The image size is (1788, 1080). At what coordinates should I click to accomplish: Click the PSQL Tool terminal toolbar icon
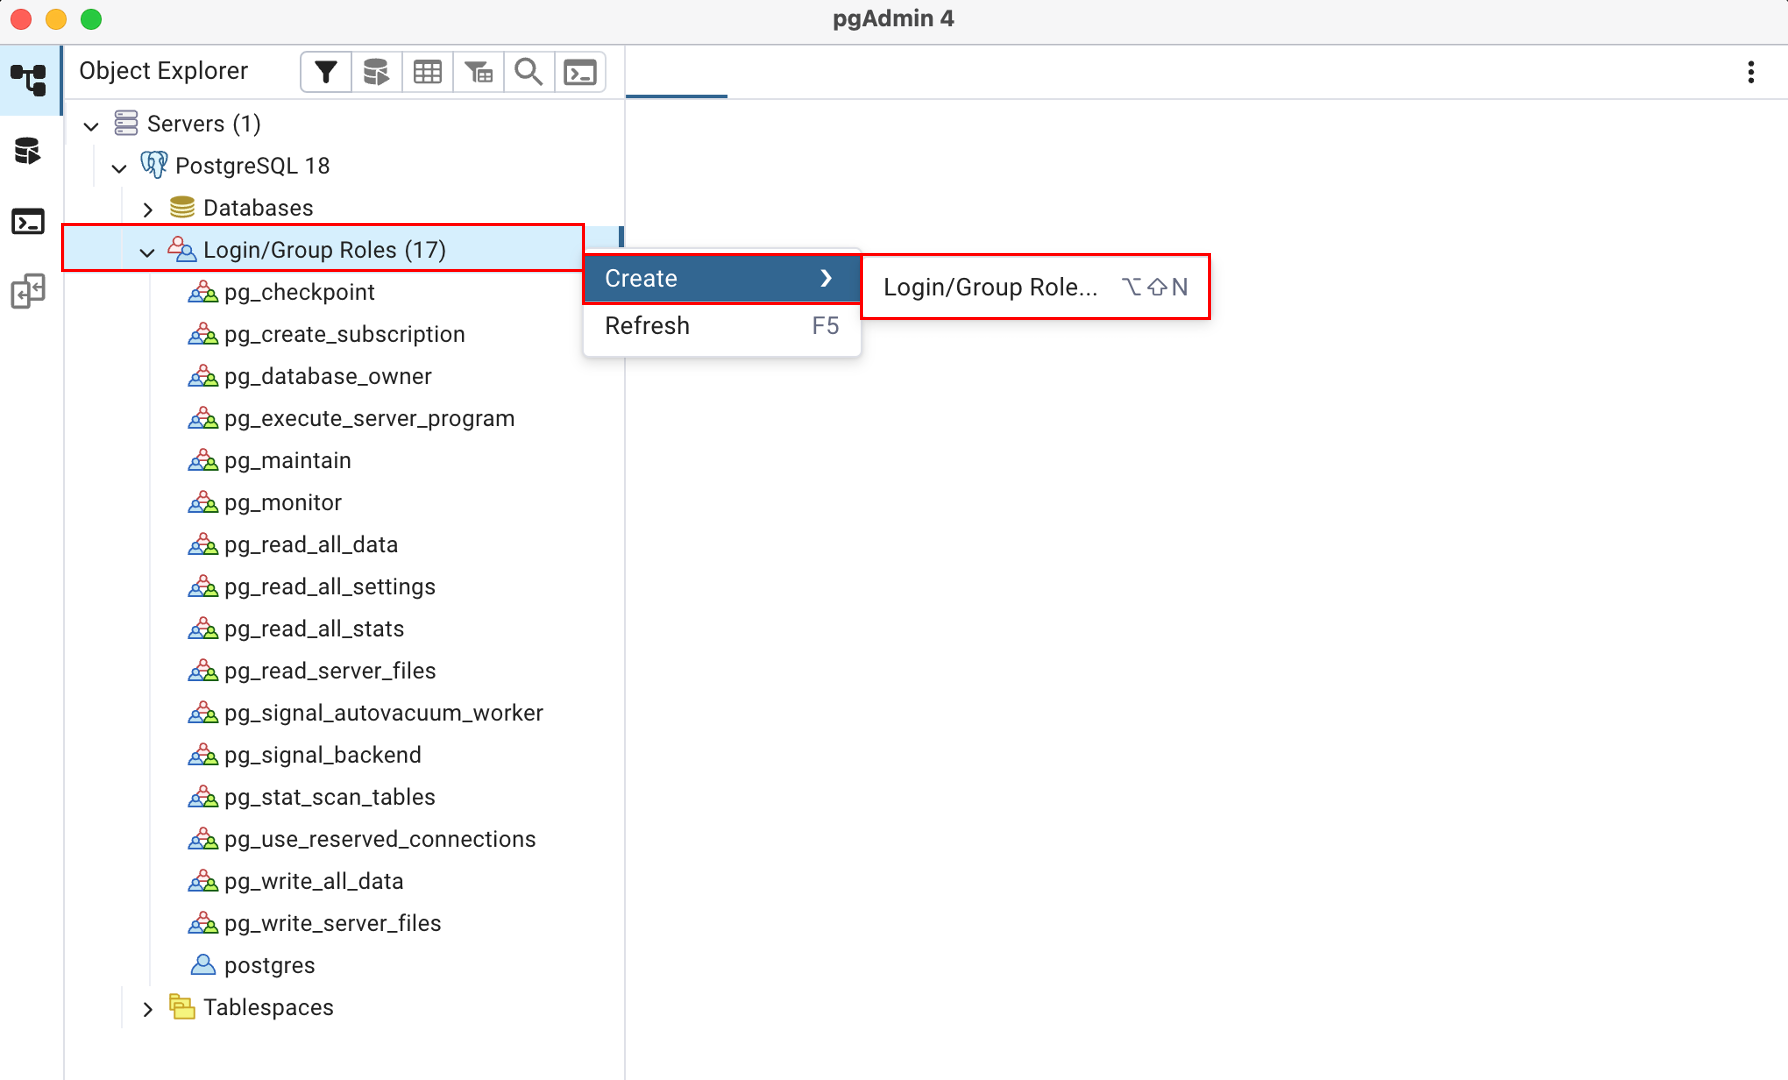pyautogui.click(x=580, y=72)
